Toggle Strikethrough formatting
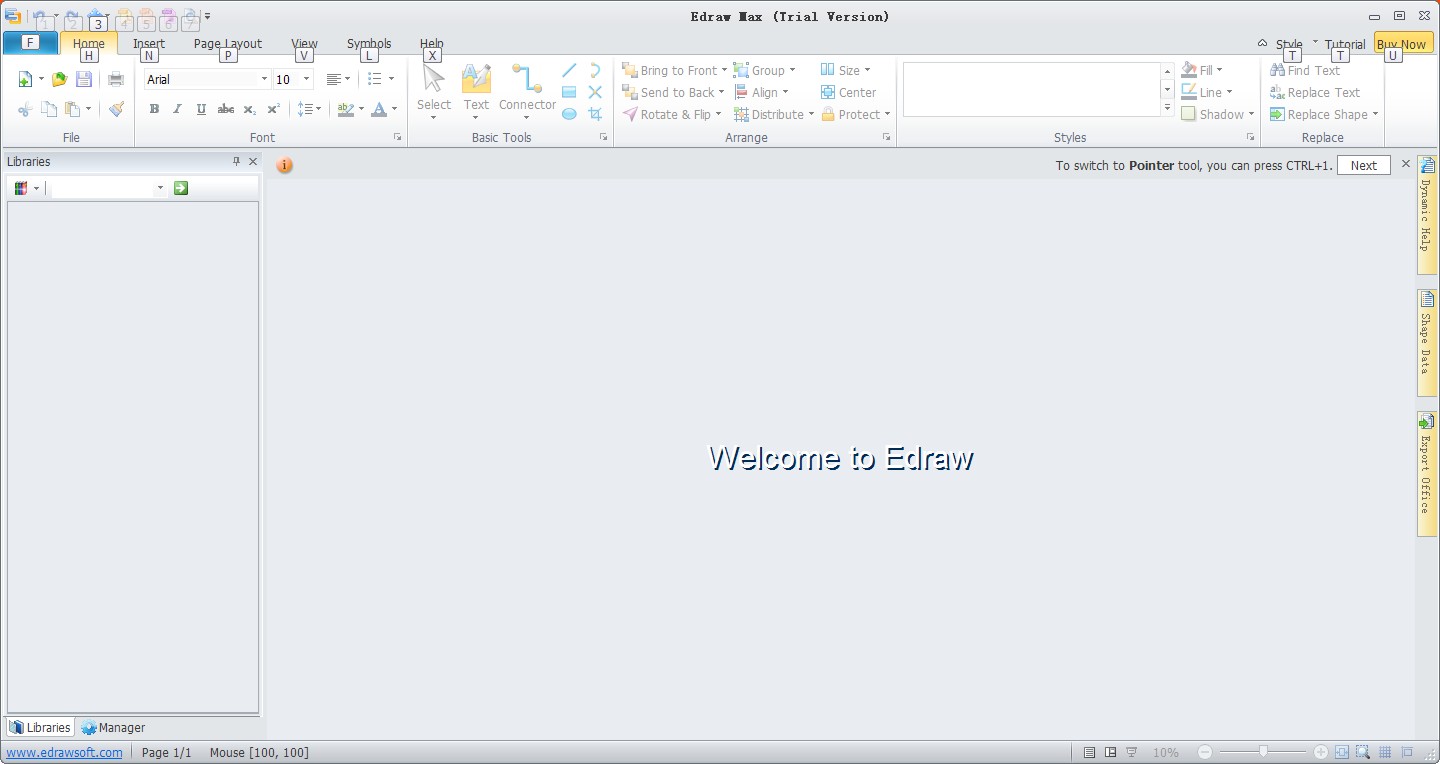This screenshot has width=1440, height=764. [x=226, y=109]
